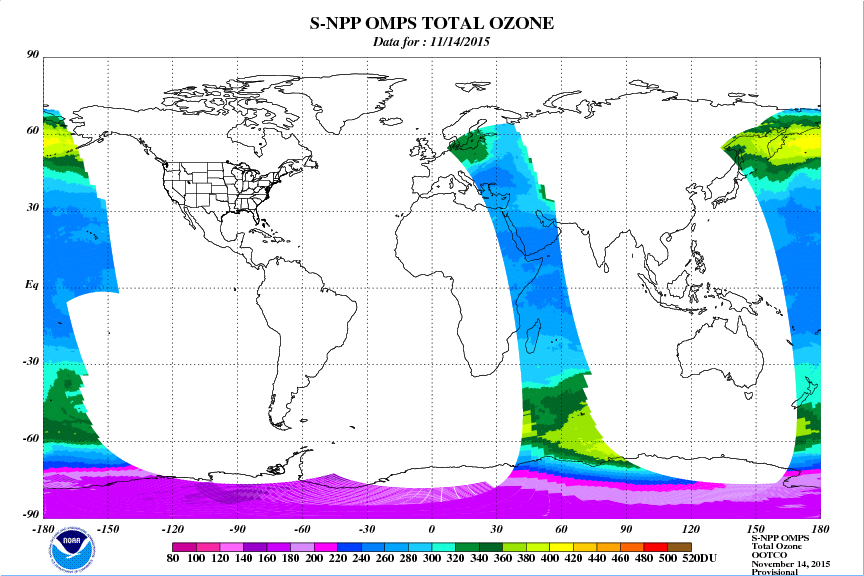Click the latitude axis label '-90' at bottom
This screenshot has height=576, width=864.
[31, 514]
